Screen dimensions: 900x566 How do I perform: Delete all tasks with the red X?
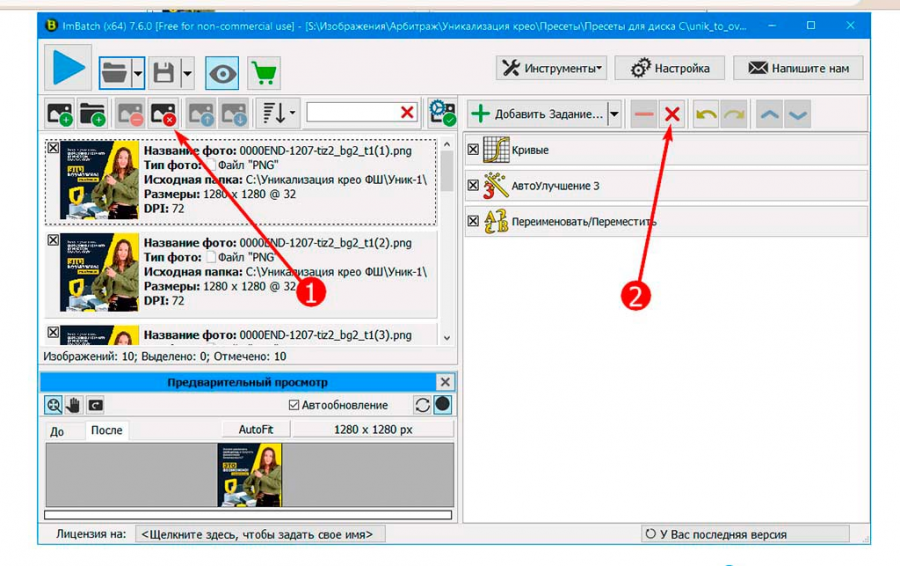pyautogui.click(x=672, y=114)
